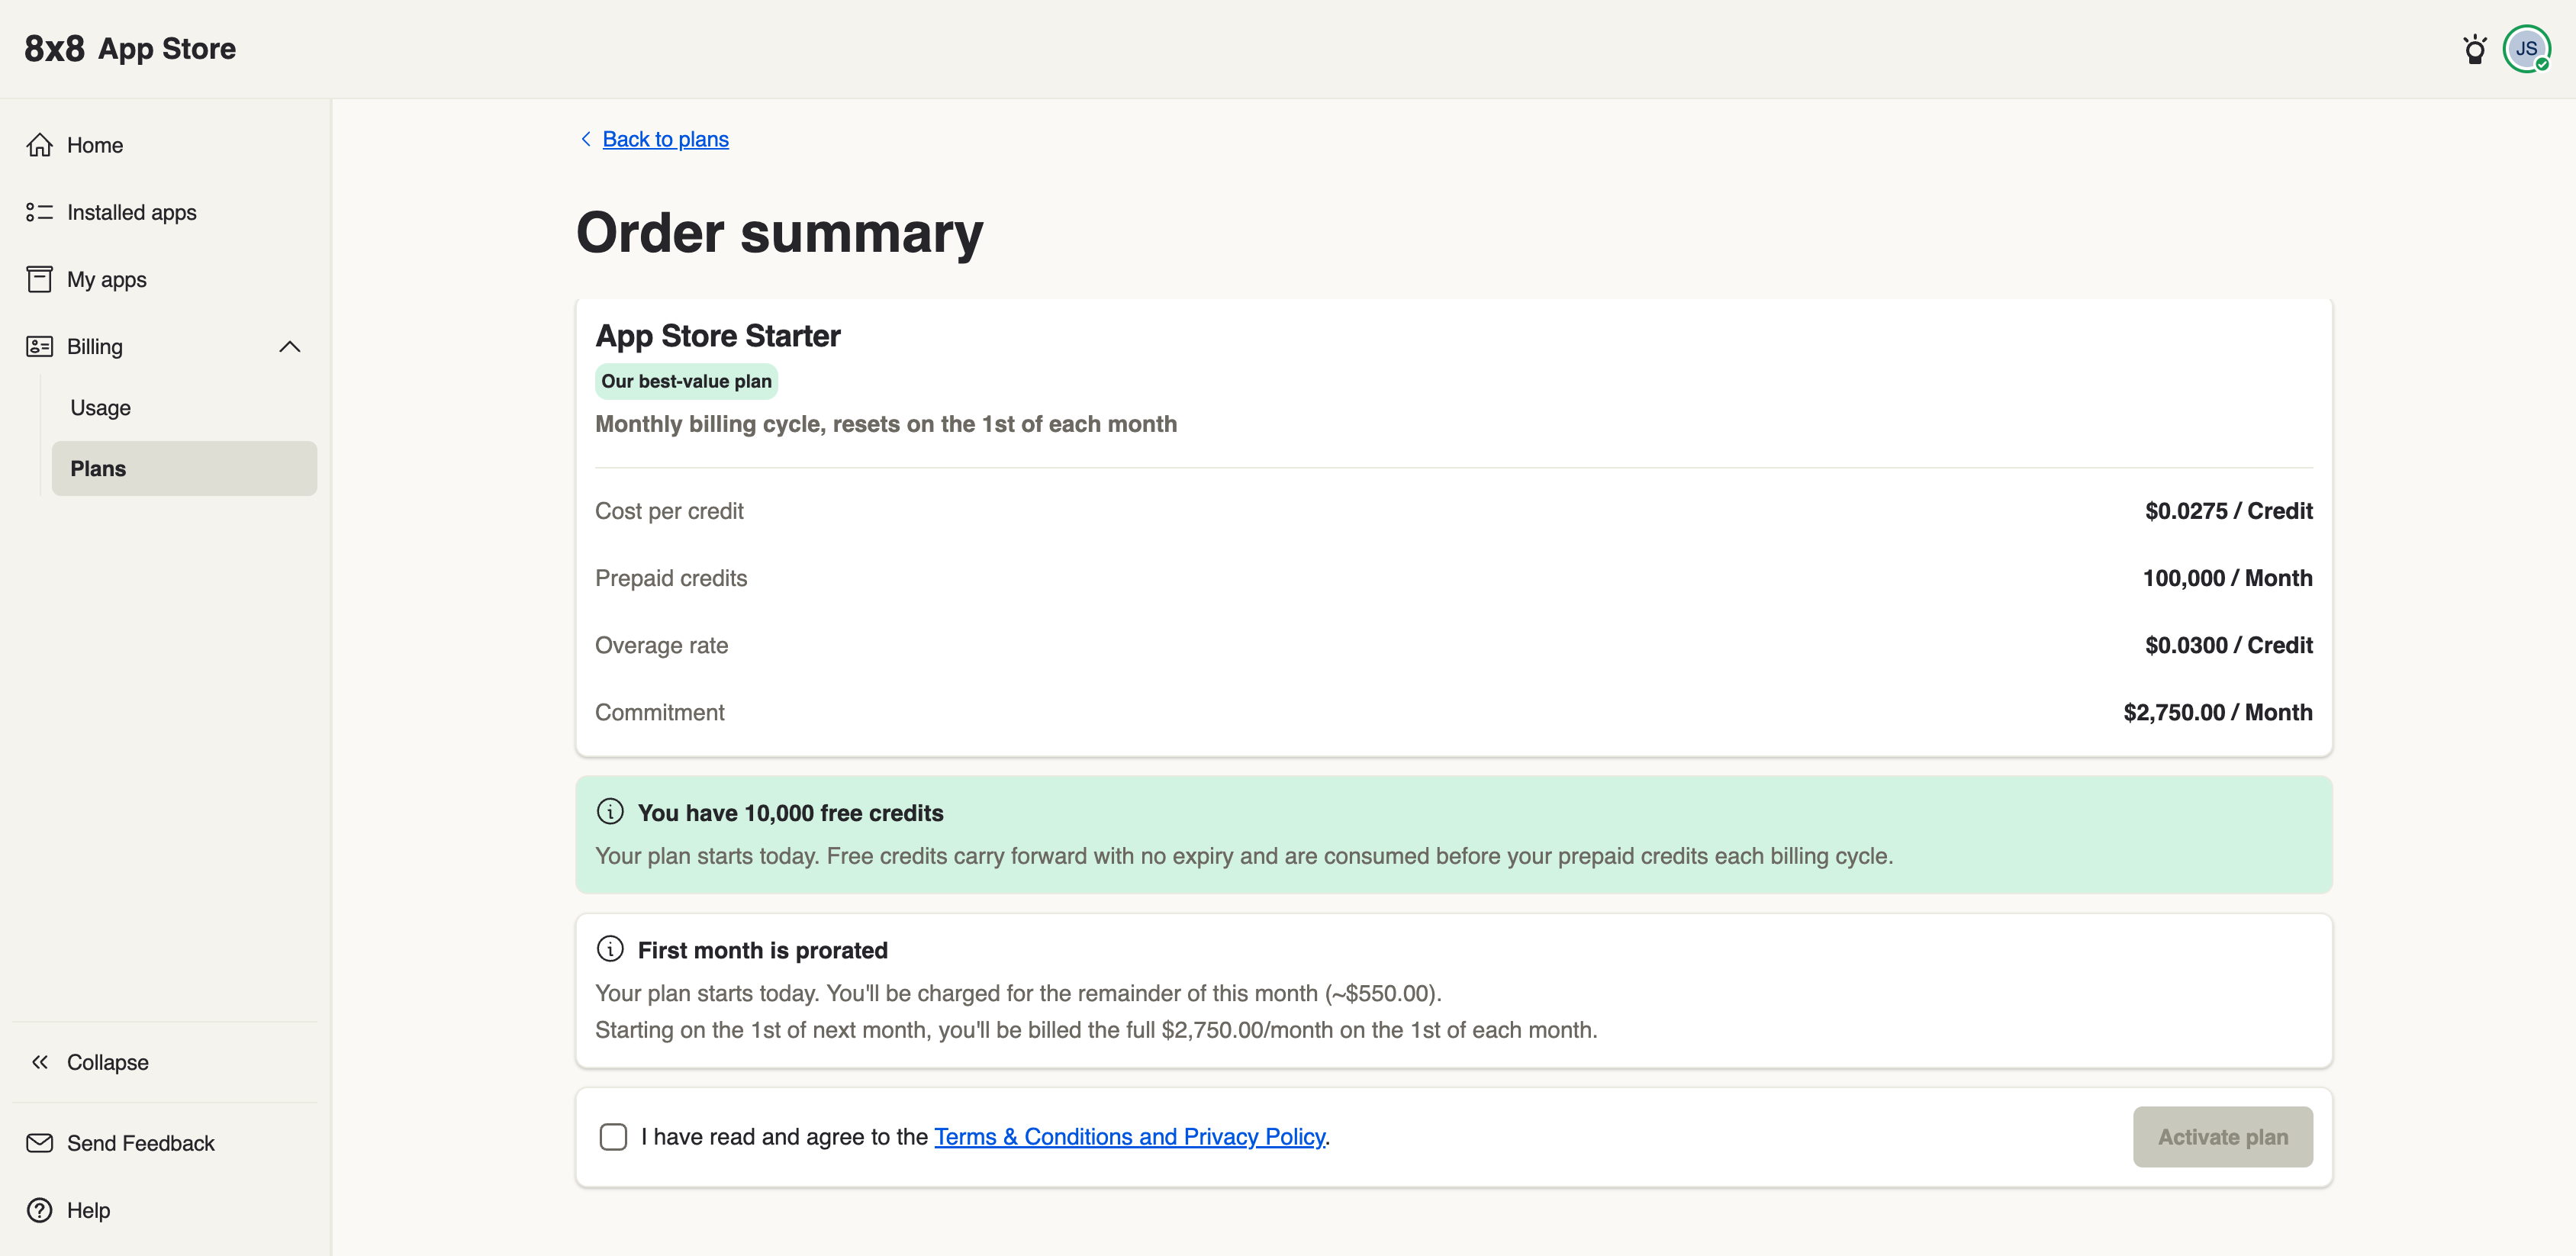Click the free credits carry forward text
2576x1256 pixels.
pyautogui.click(x=1243, y=856)
